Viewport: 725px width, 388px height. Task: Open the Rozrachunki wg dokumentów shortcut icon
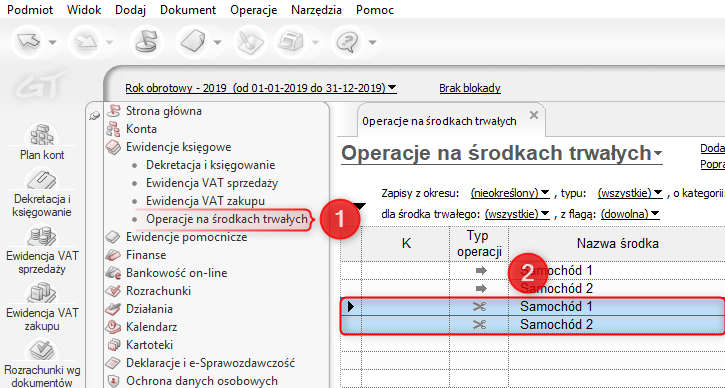[42, 351]
